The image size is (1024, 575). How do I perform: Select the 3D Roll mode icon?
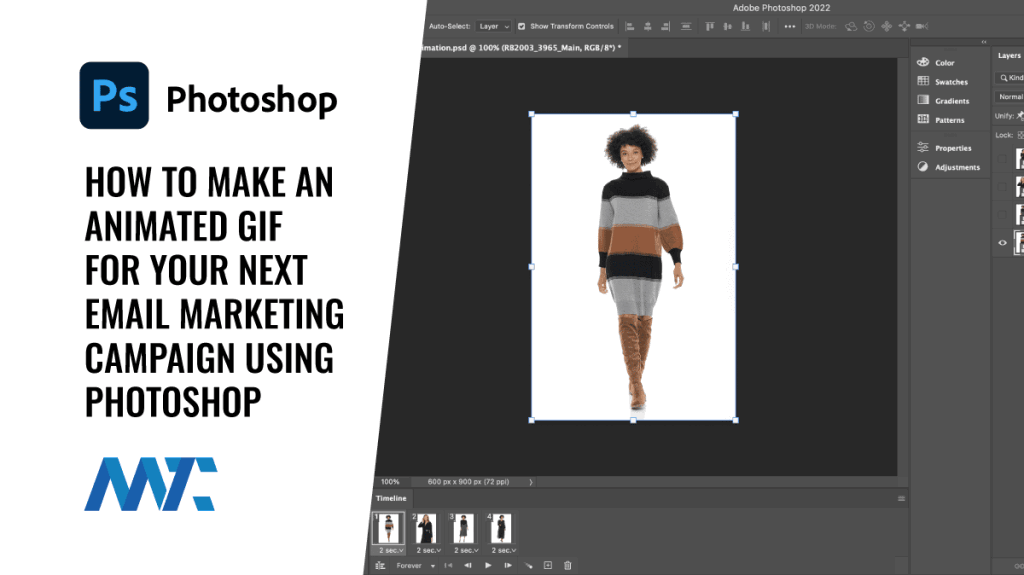tap(869, 27)
